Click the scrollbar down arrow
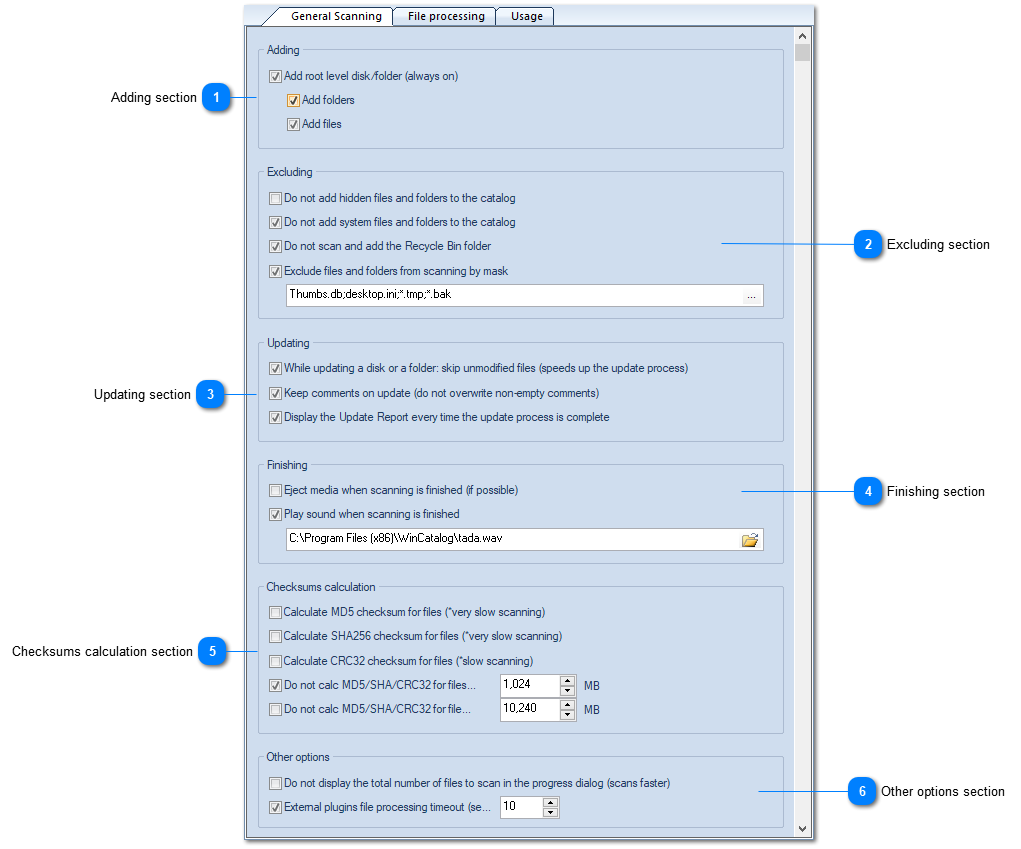This screenshot has width=1021, height=849. [802, 829]
